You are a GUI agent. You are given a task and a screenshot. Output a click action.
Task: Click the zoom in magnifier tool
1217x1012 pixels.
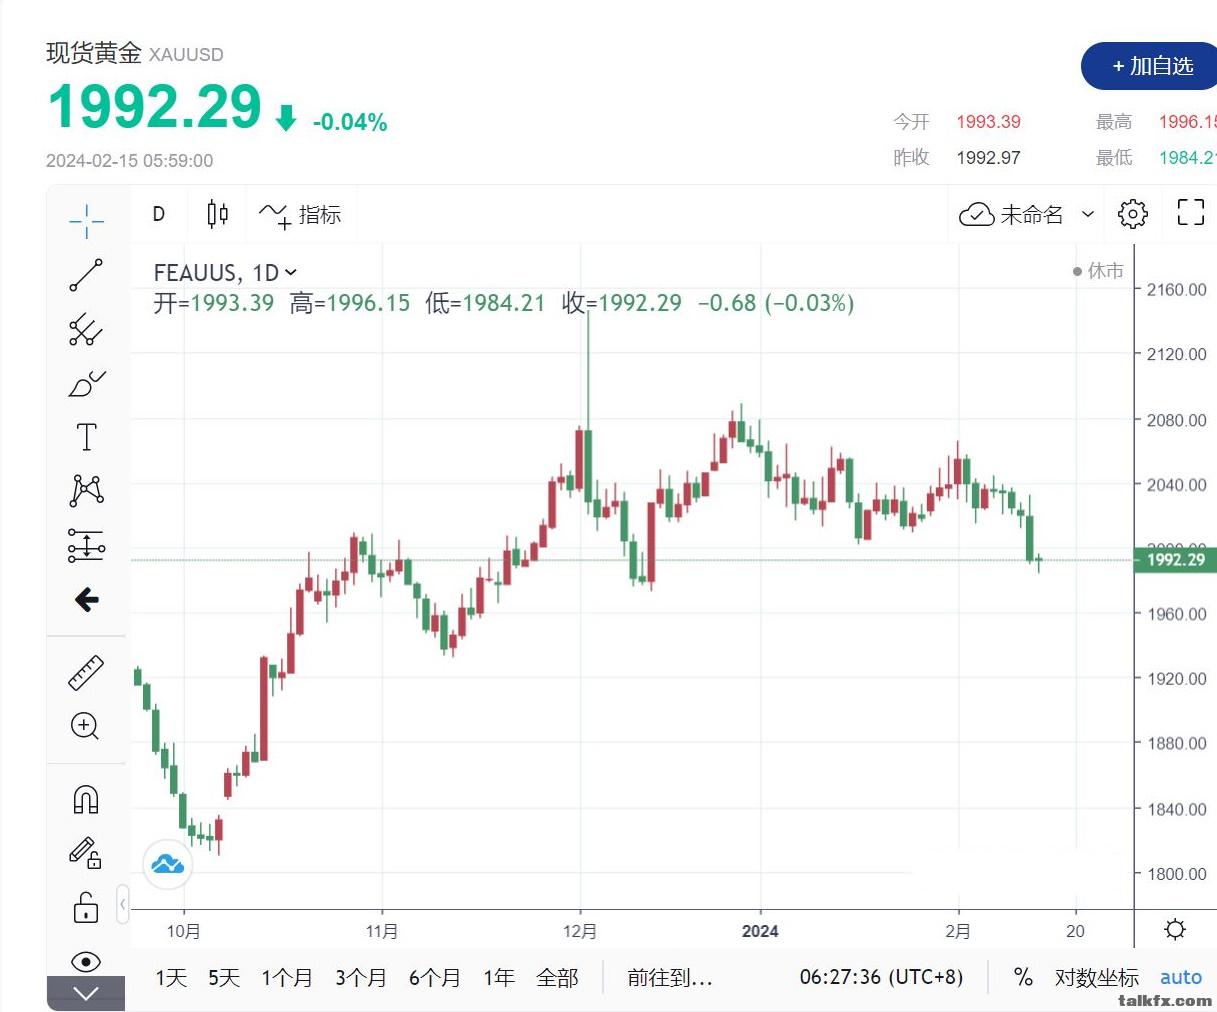tap(86, 726)
